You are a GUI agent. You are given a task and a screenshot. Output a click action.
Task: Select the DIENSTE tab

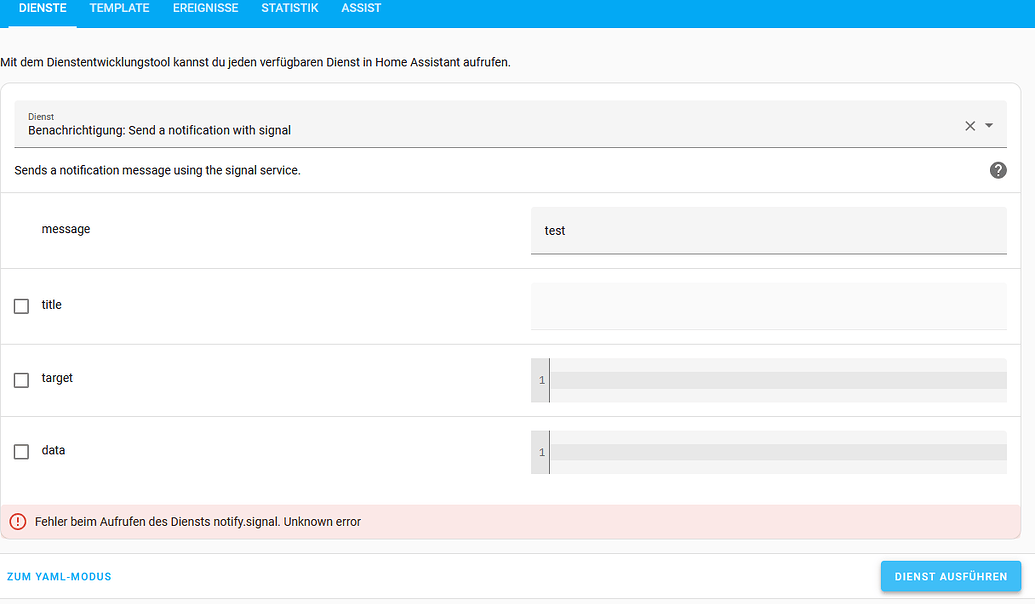tap(42, 8)
